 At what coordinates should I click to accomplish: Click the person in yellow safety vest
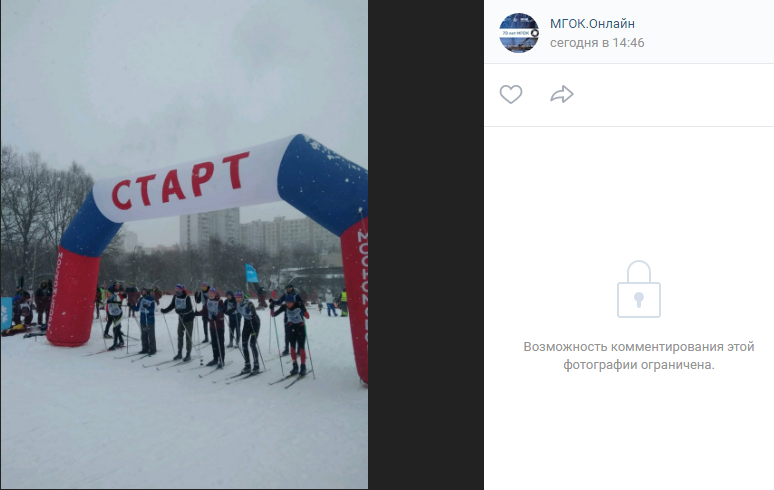(x=344, y=302)
